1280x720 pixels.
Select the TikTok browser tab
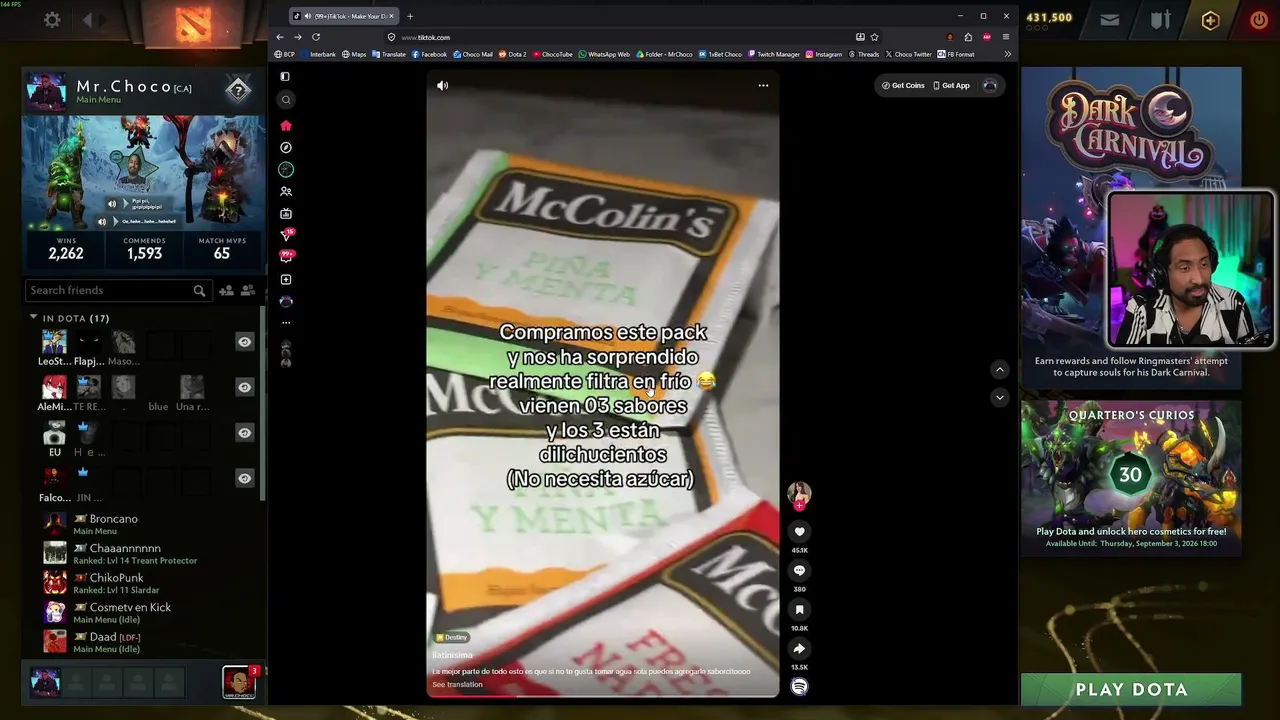coord(344,16)
